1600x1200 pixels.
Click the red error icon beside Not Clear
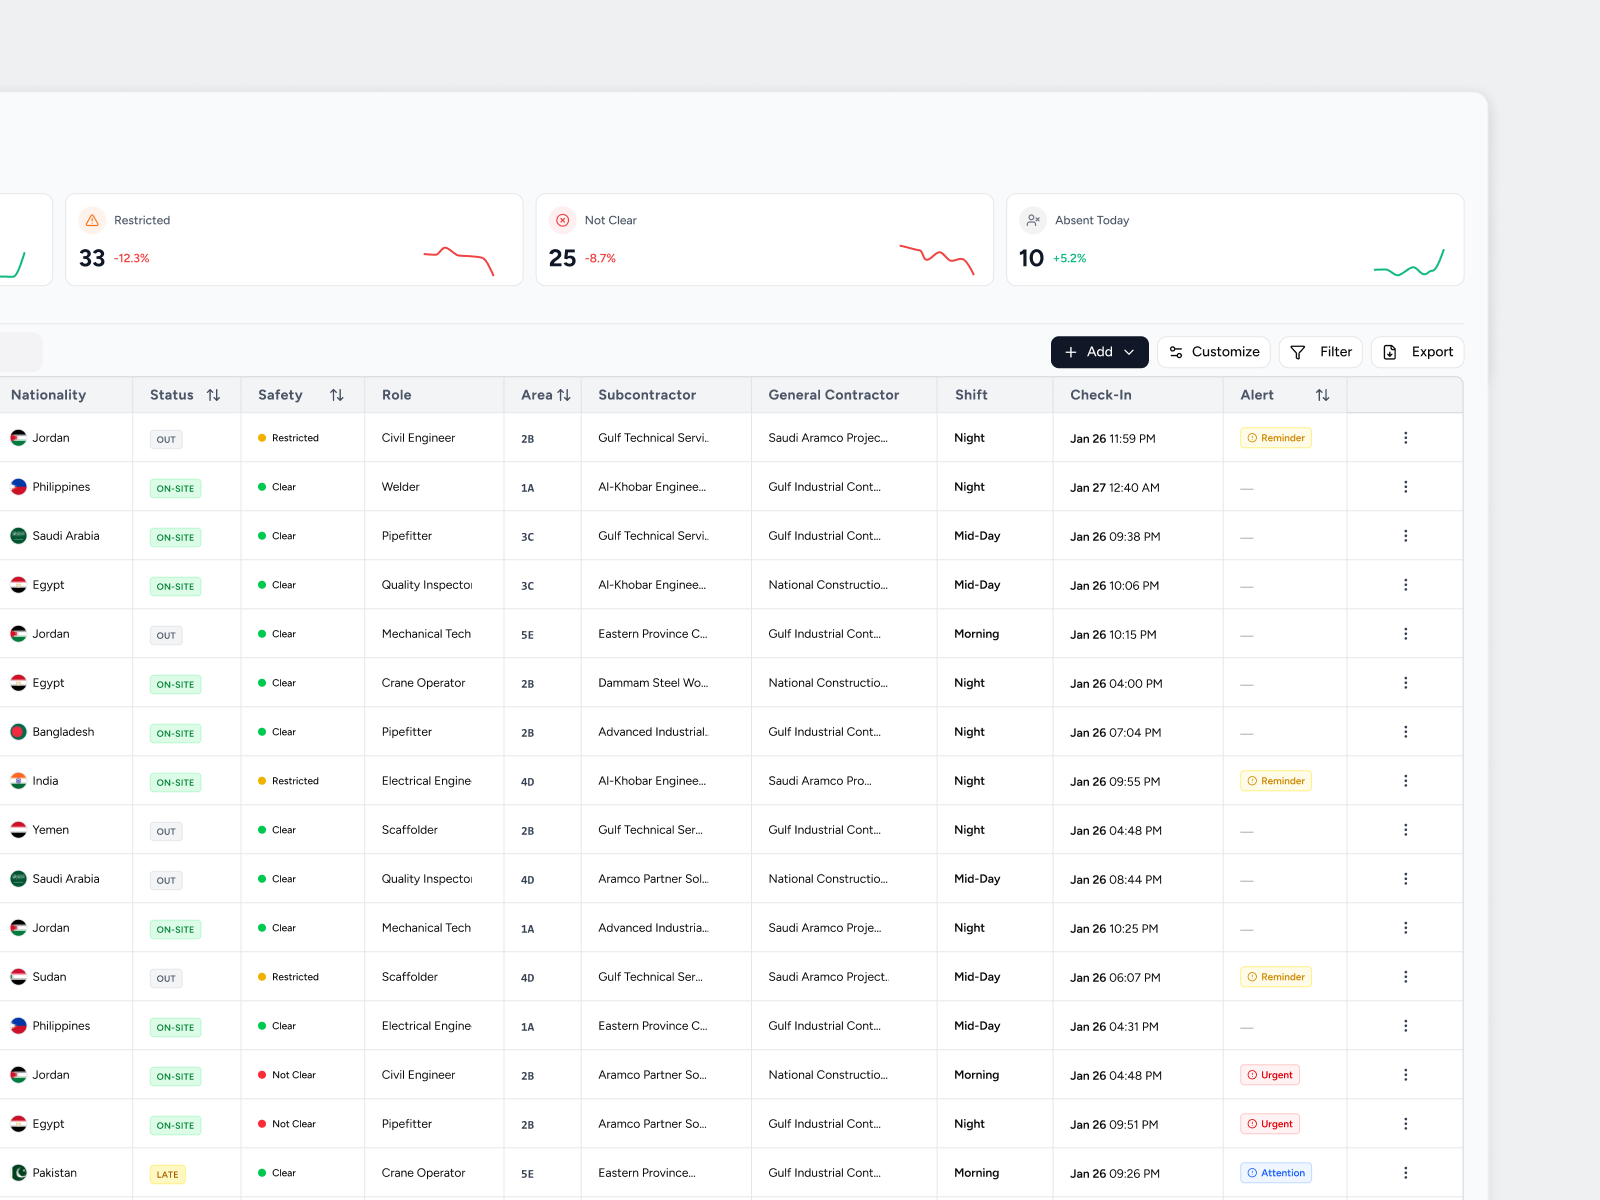[x=563, y=220]
